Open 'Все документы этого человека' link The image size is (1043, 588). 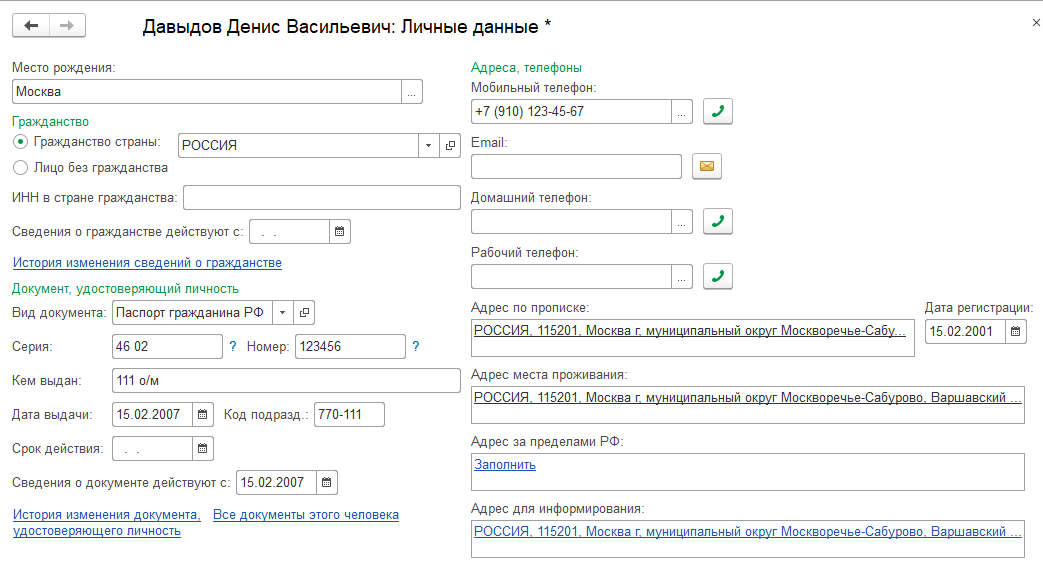pyautogui.click(x=306, y=515)
